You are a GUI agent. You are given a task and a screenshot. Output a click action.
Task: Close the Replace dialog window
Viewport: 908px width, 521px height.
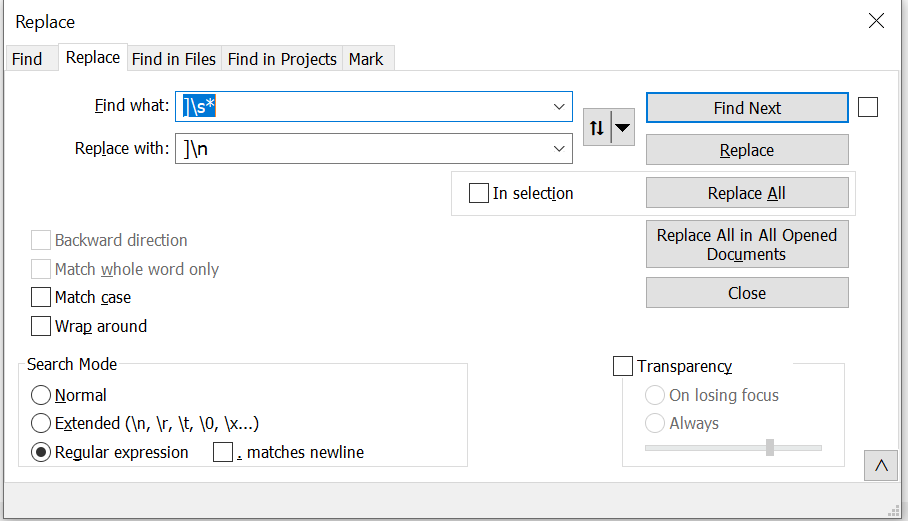point(876,21)
